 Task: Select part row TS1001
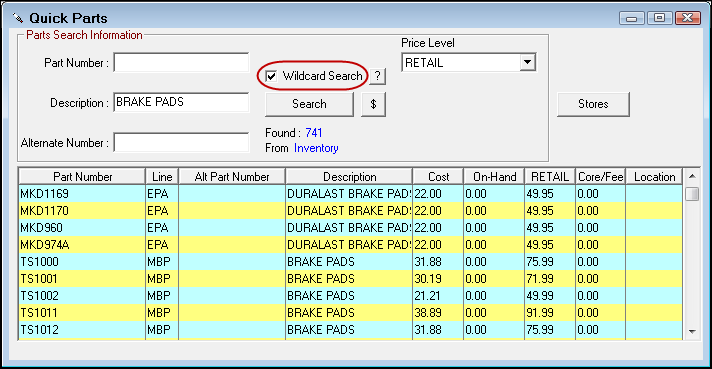[350, 279]
